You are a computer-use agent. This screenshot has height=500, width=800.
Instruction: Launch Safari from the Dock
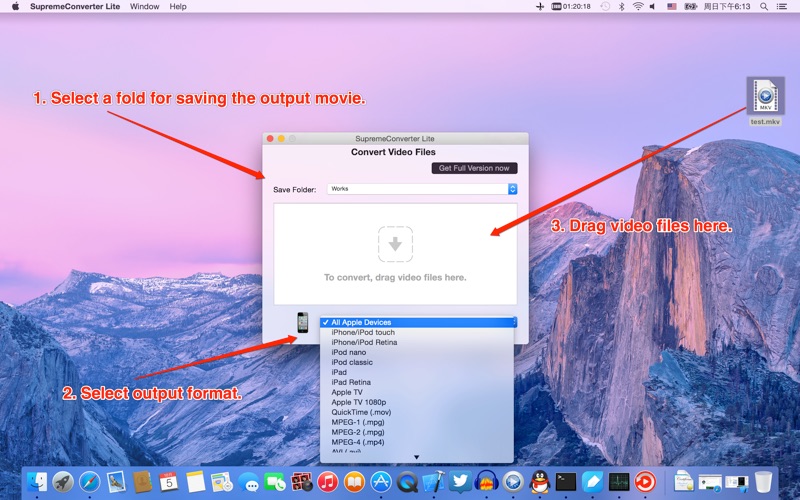click(90, 482)
